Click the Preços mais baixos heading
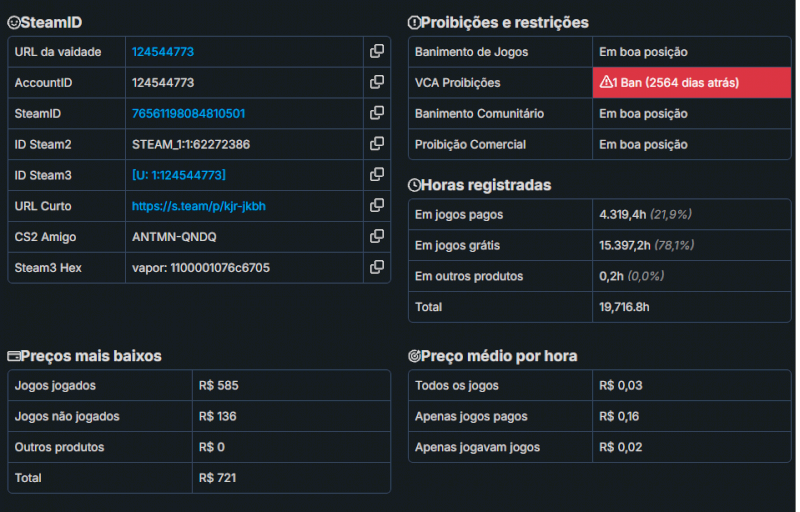The height and width of the screenshot is (512, 800). [91, 356]
